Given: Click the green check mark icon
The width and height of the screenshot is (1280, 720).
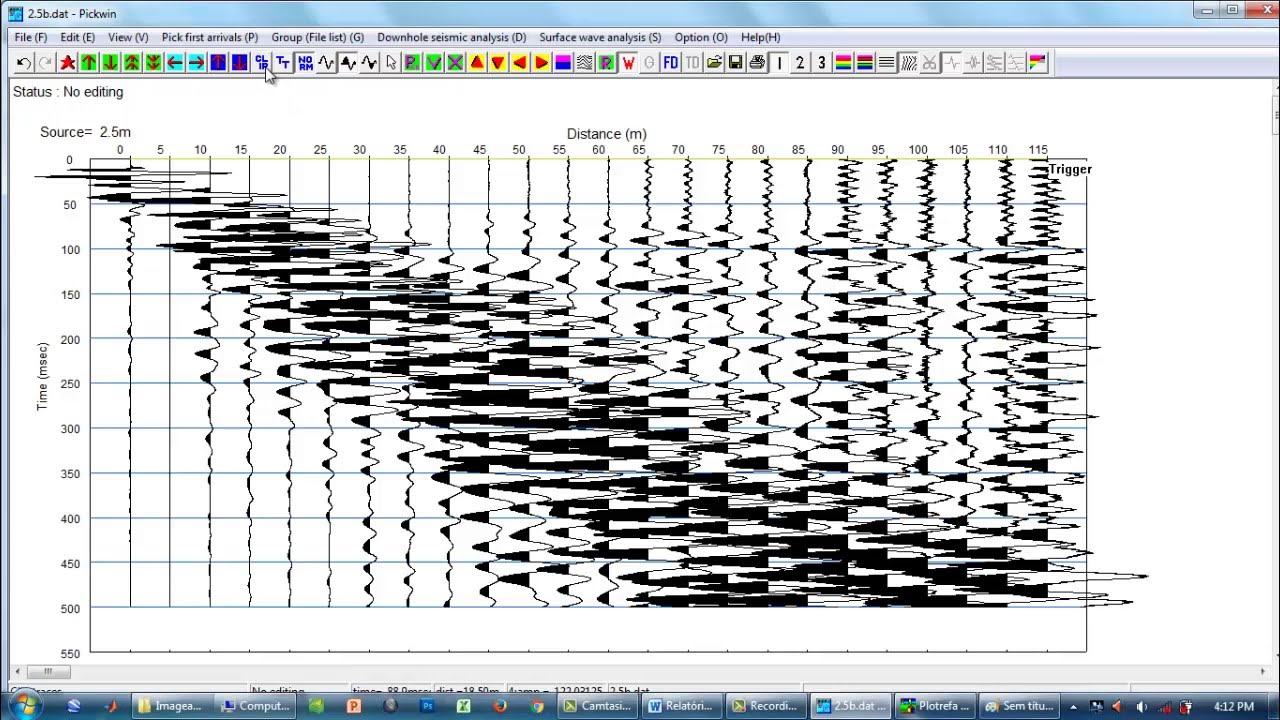Looking at the screenshot, I should pyautogui.click(x=434, y=63).
